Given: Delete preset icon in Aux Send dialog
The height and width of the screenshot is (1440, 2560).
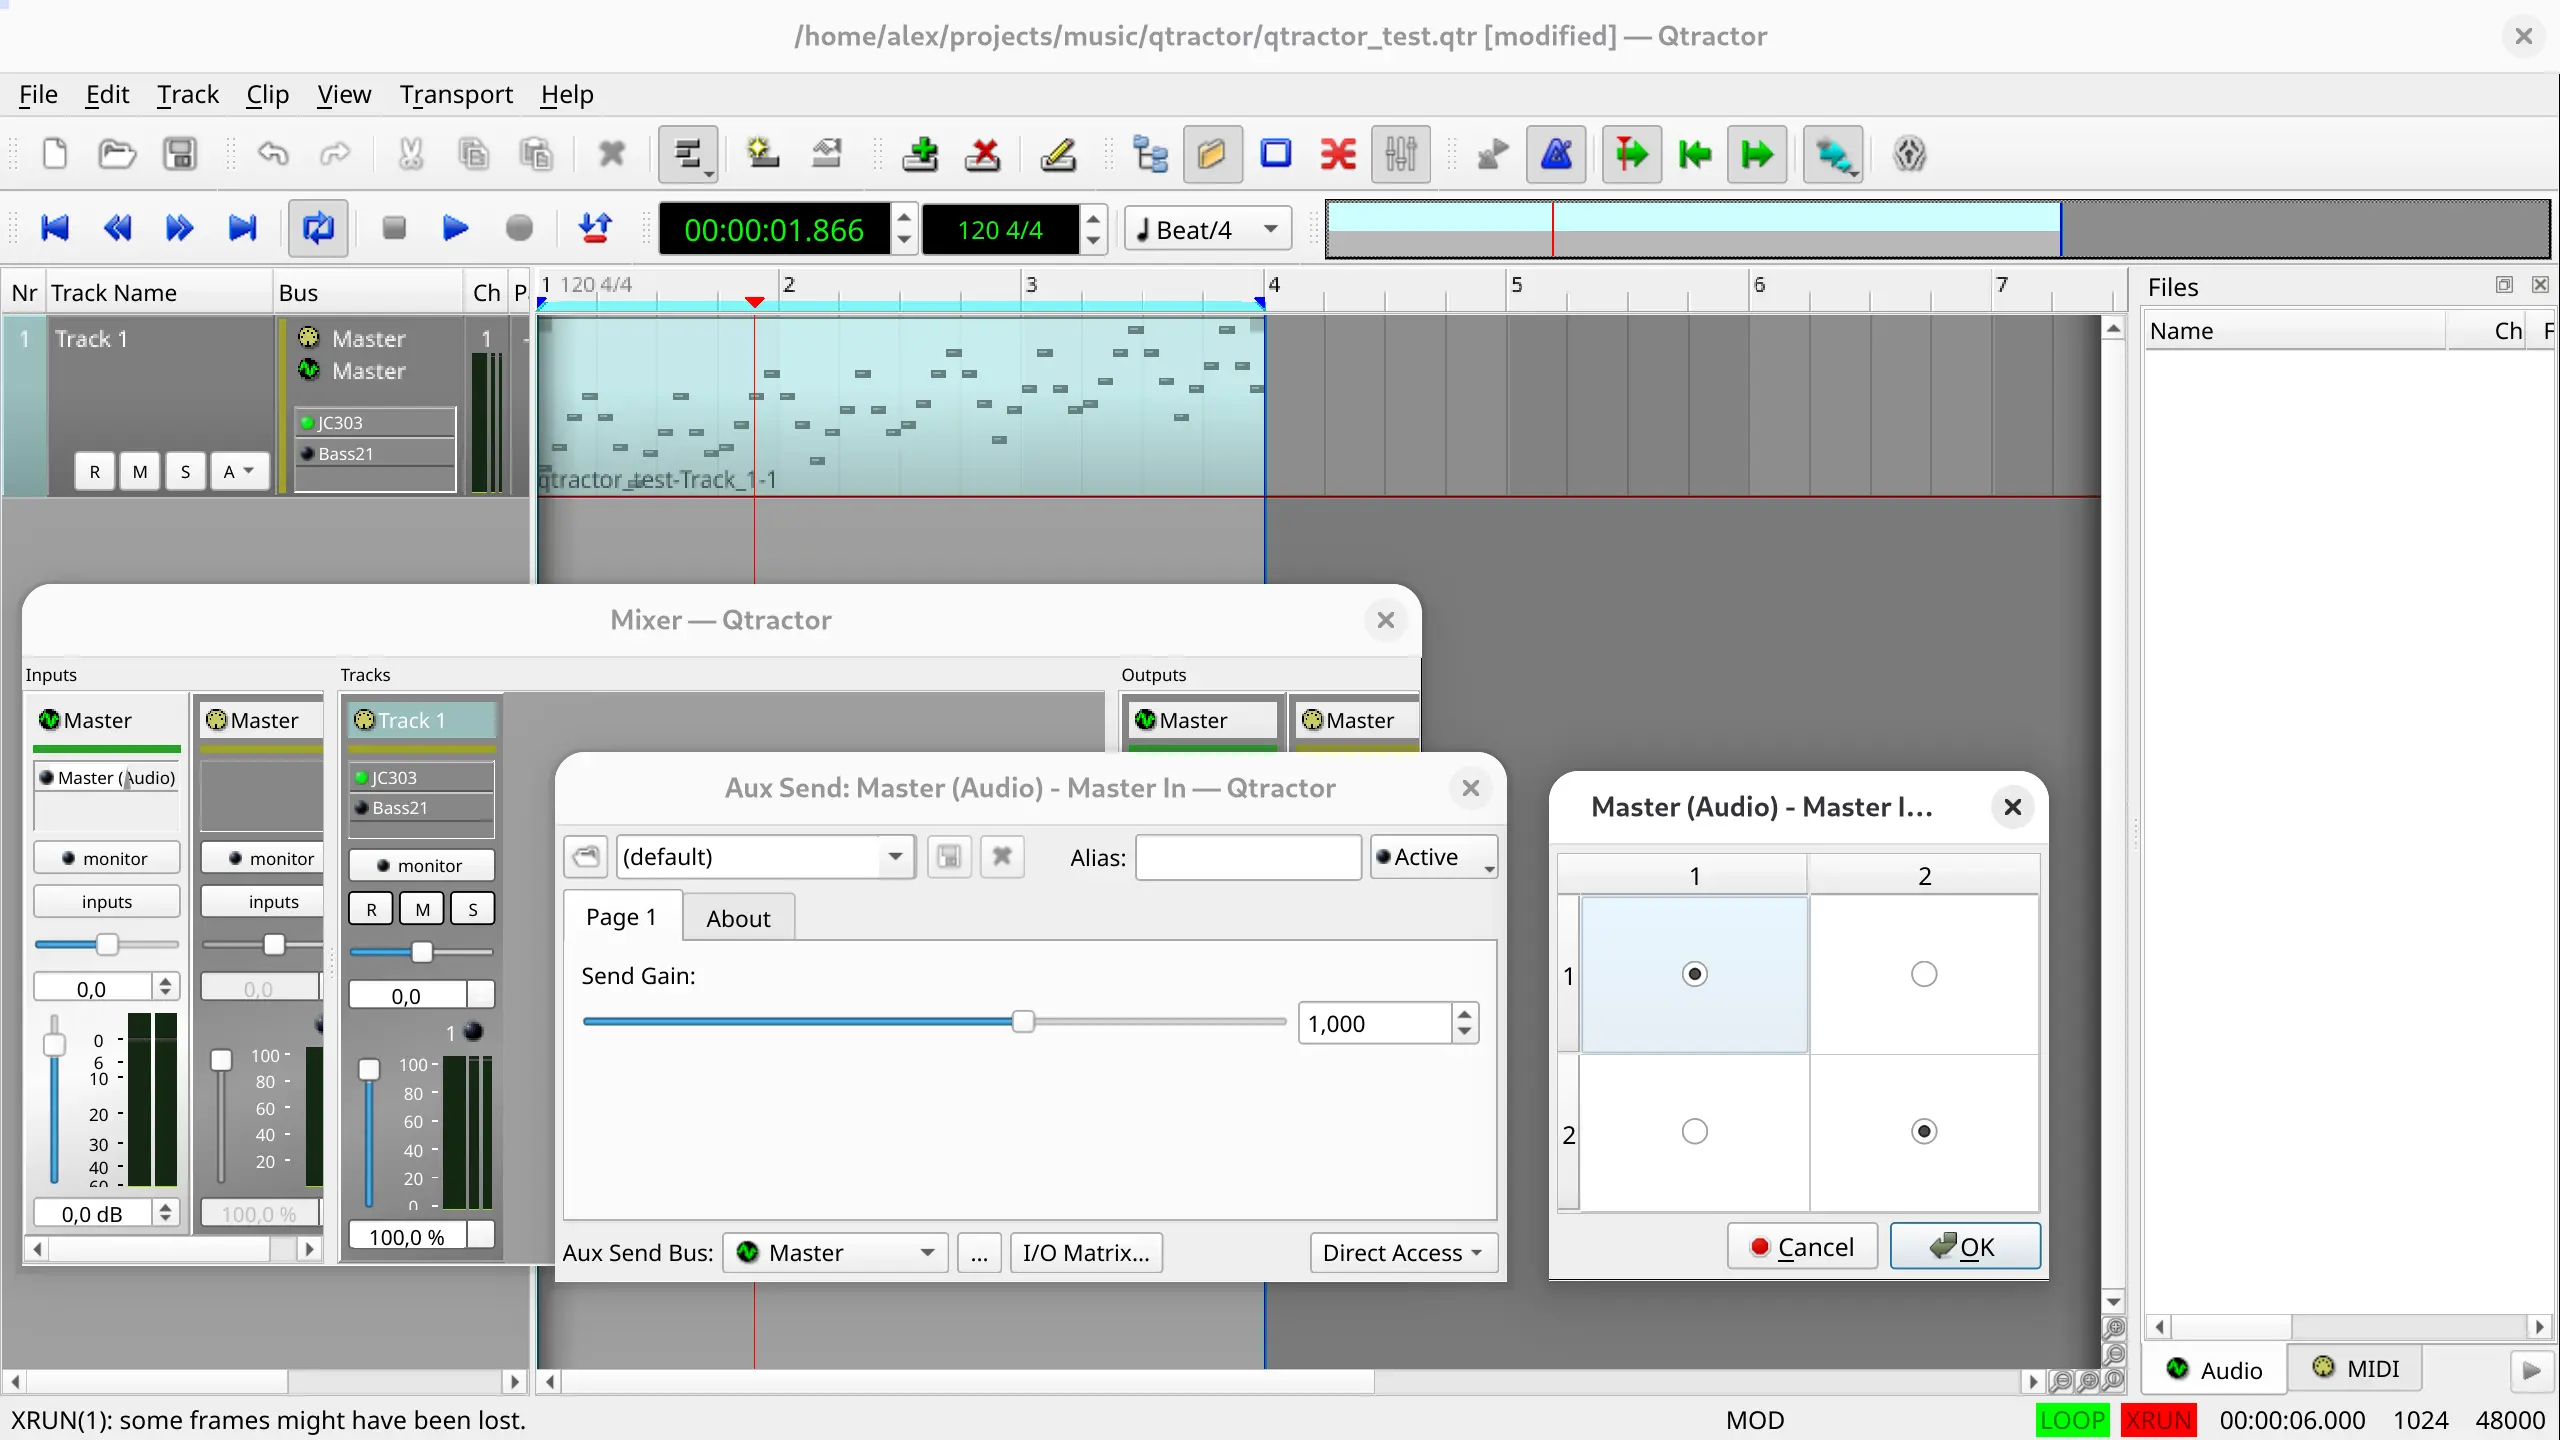Looking at the screenshot, I should click(1002, 857).
